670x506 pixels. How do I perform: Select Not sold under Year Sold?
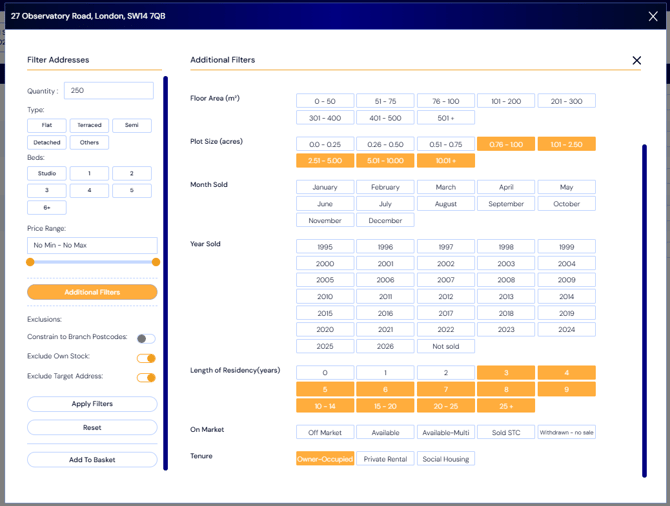(446, 346)
